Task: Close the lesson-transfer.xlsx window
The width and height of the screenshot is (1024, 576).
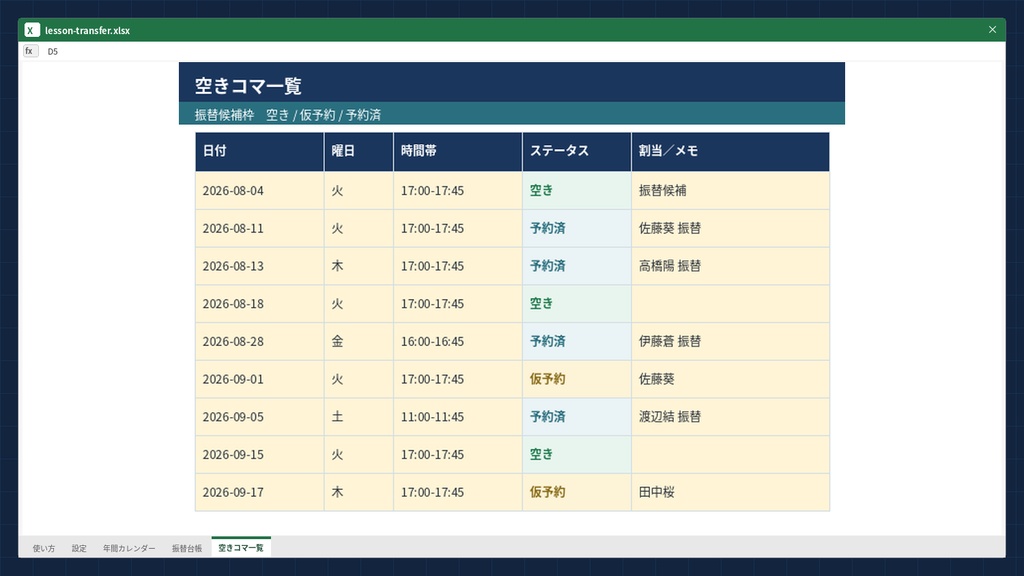Action: [992, 29]
